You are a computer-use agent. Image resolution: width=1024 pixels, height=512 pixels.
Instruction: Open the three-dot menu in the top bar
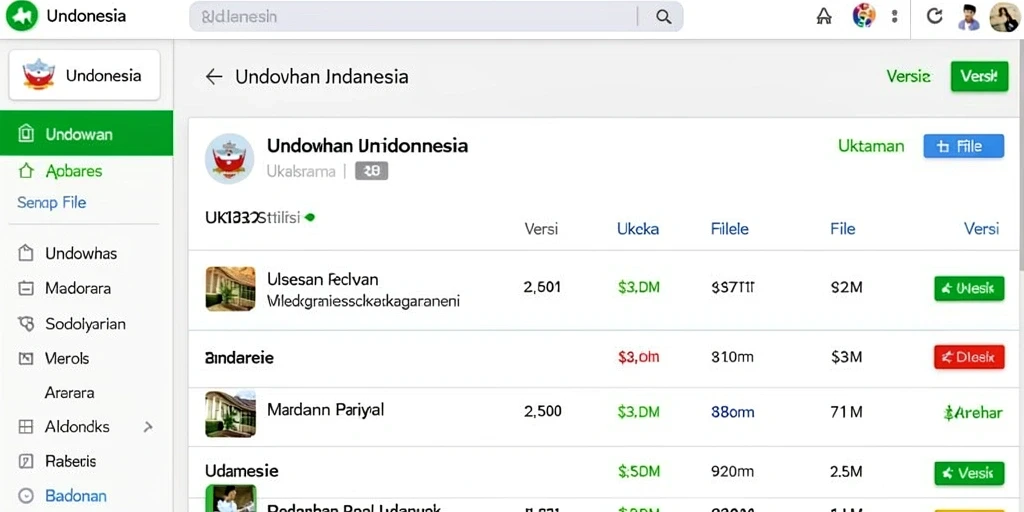click(x=895, y=16)
